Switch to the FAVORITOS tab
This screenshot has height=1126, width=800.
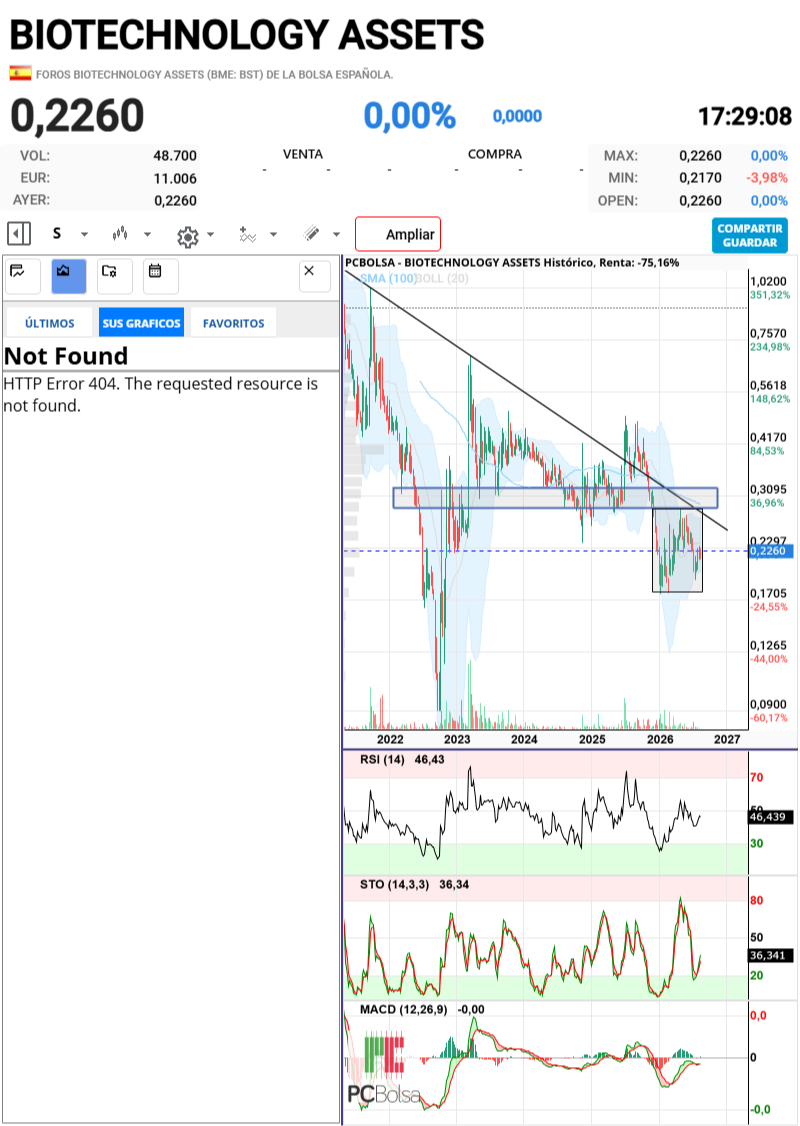pos(233,323)
